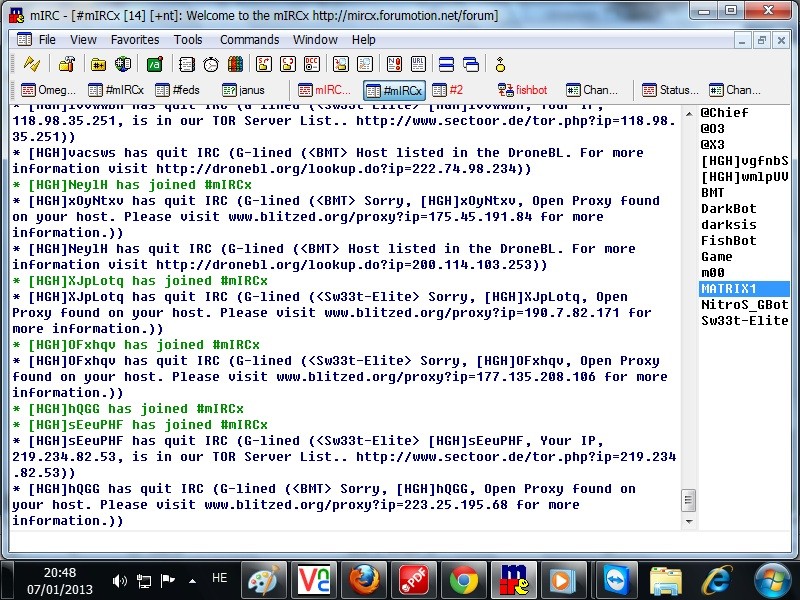Click the DCC Chat toolbar icon
The height and width of the screenshot is (600, 800).
[288, 64]
